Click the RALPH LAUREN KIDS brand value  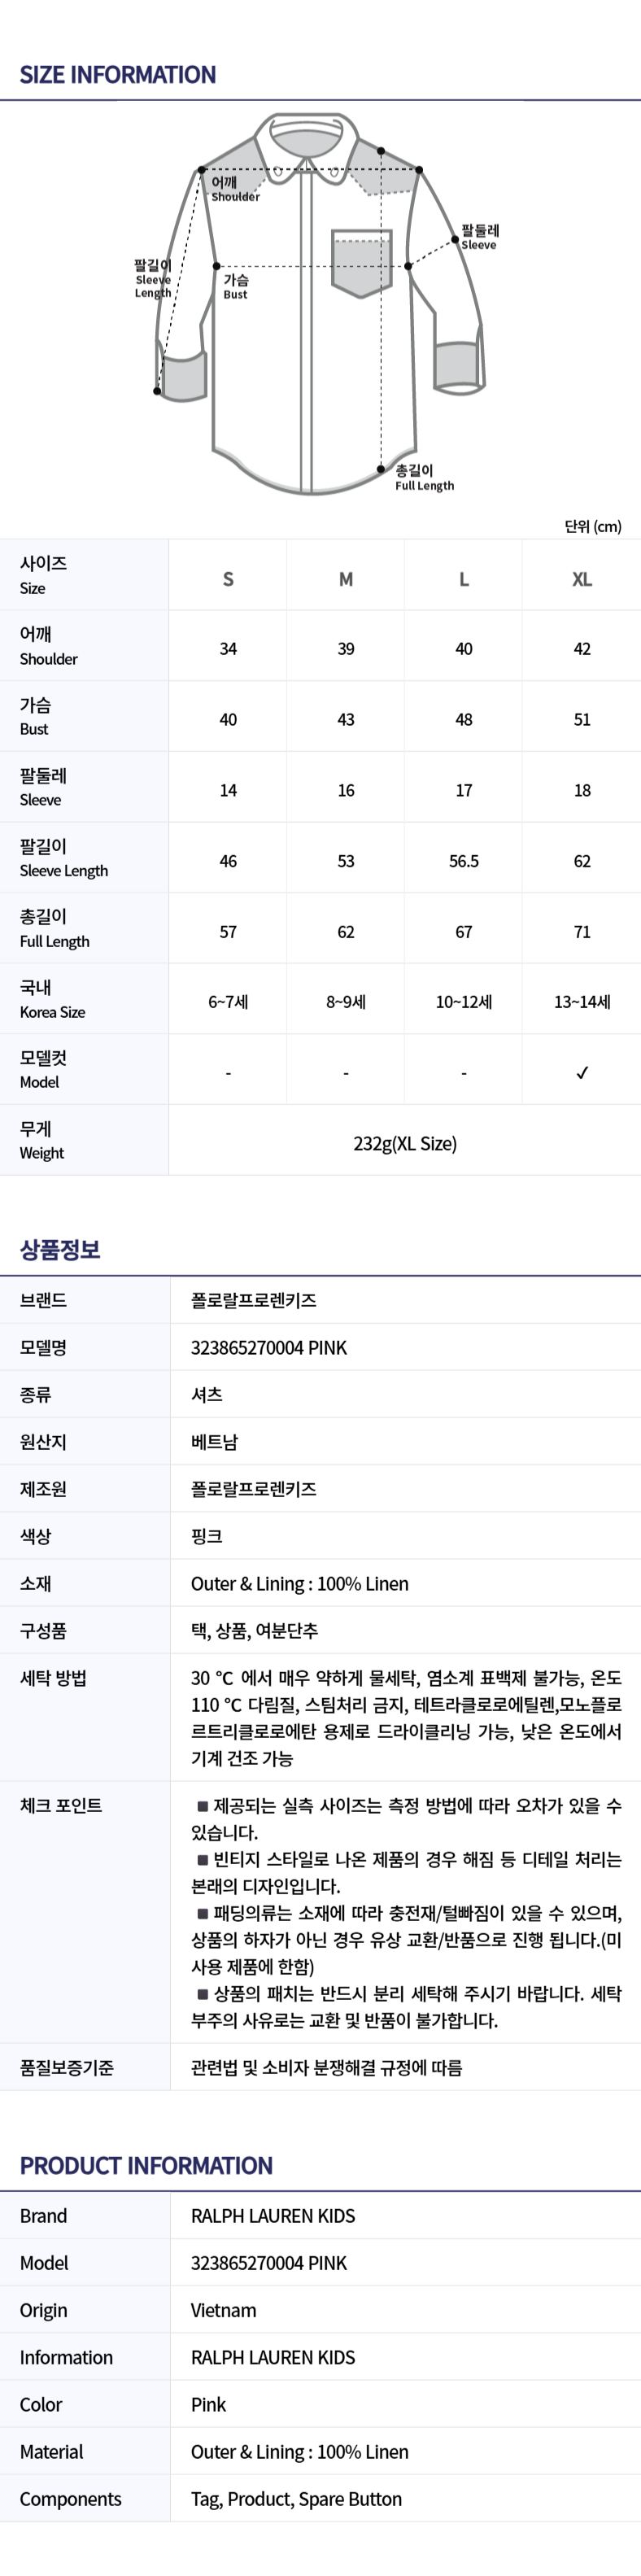(273, 2215)
